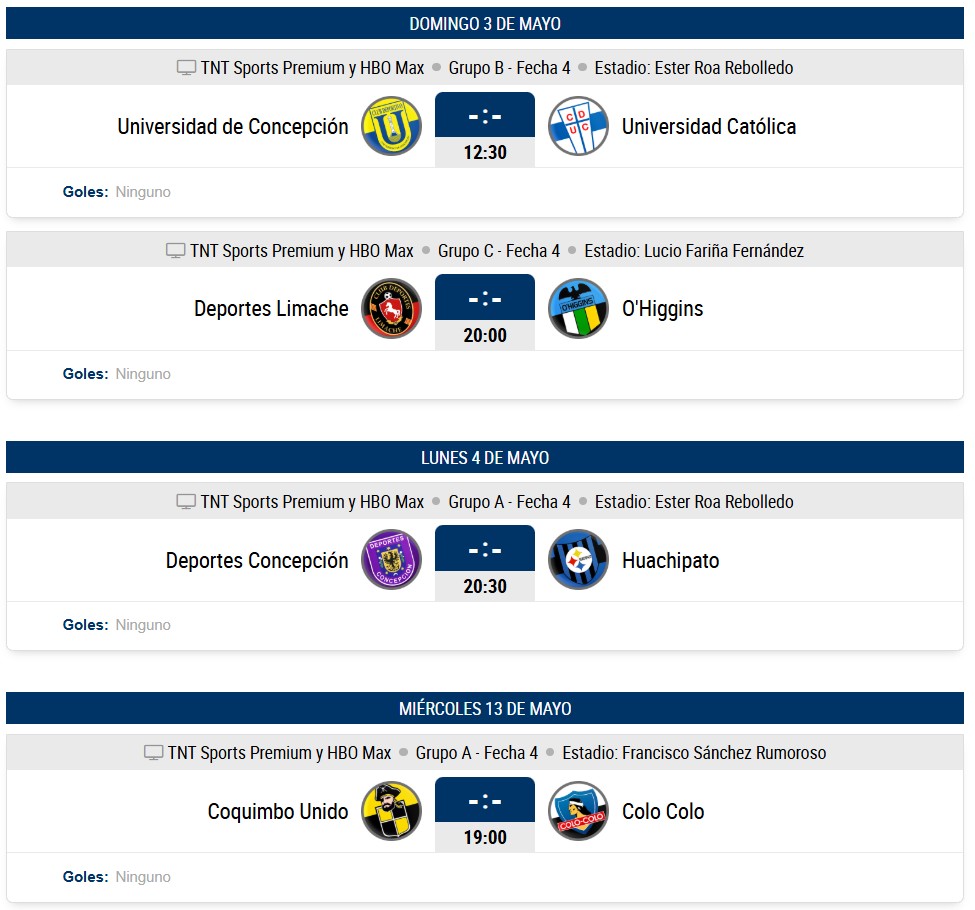This screenshot has height=910, width=975.
Task: Open Universidad Católica team name link
Action: 709,126
